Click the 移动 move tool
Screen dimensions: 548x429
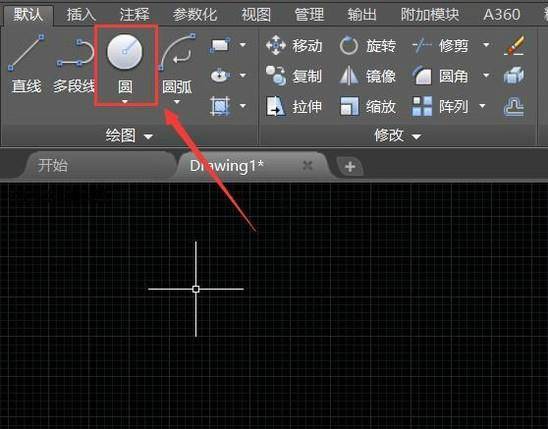pos(294,45)
